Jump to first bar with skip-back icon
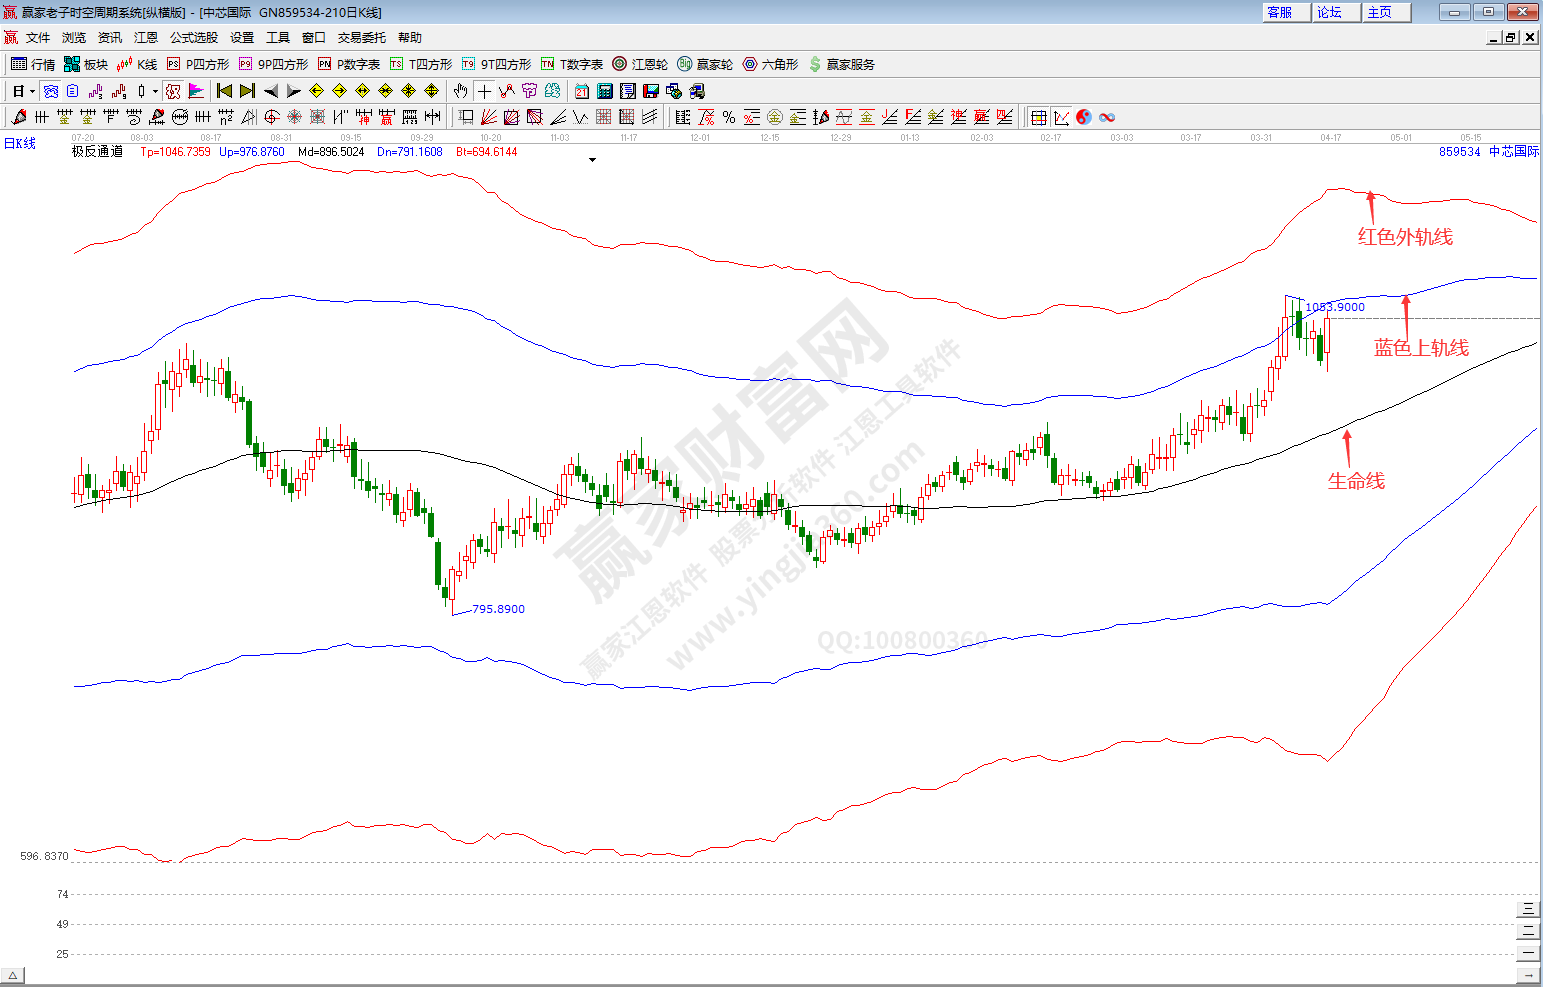The width and height of the screenshot is (1543, 987). point(225,91)
